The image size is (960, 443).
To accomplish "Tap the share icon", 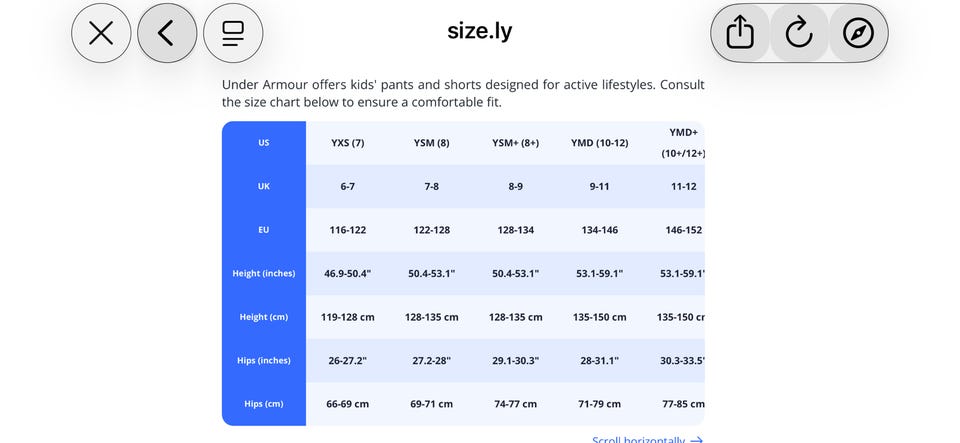I will pos(740,33).
